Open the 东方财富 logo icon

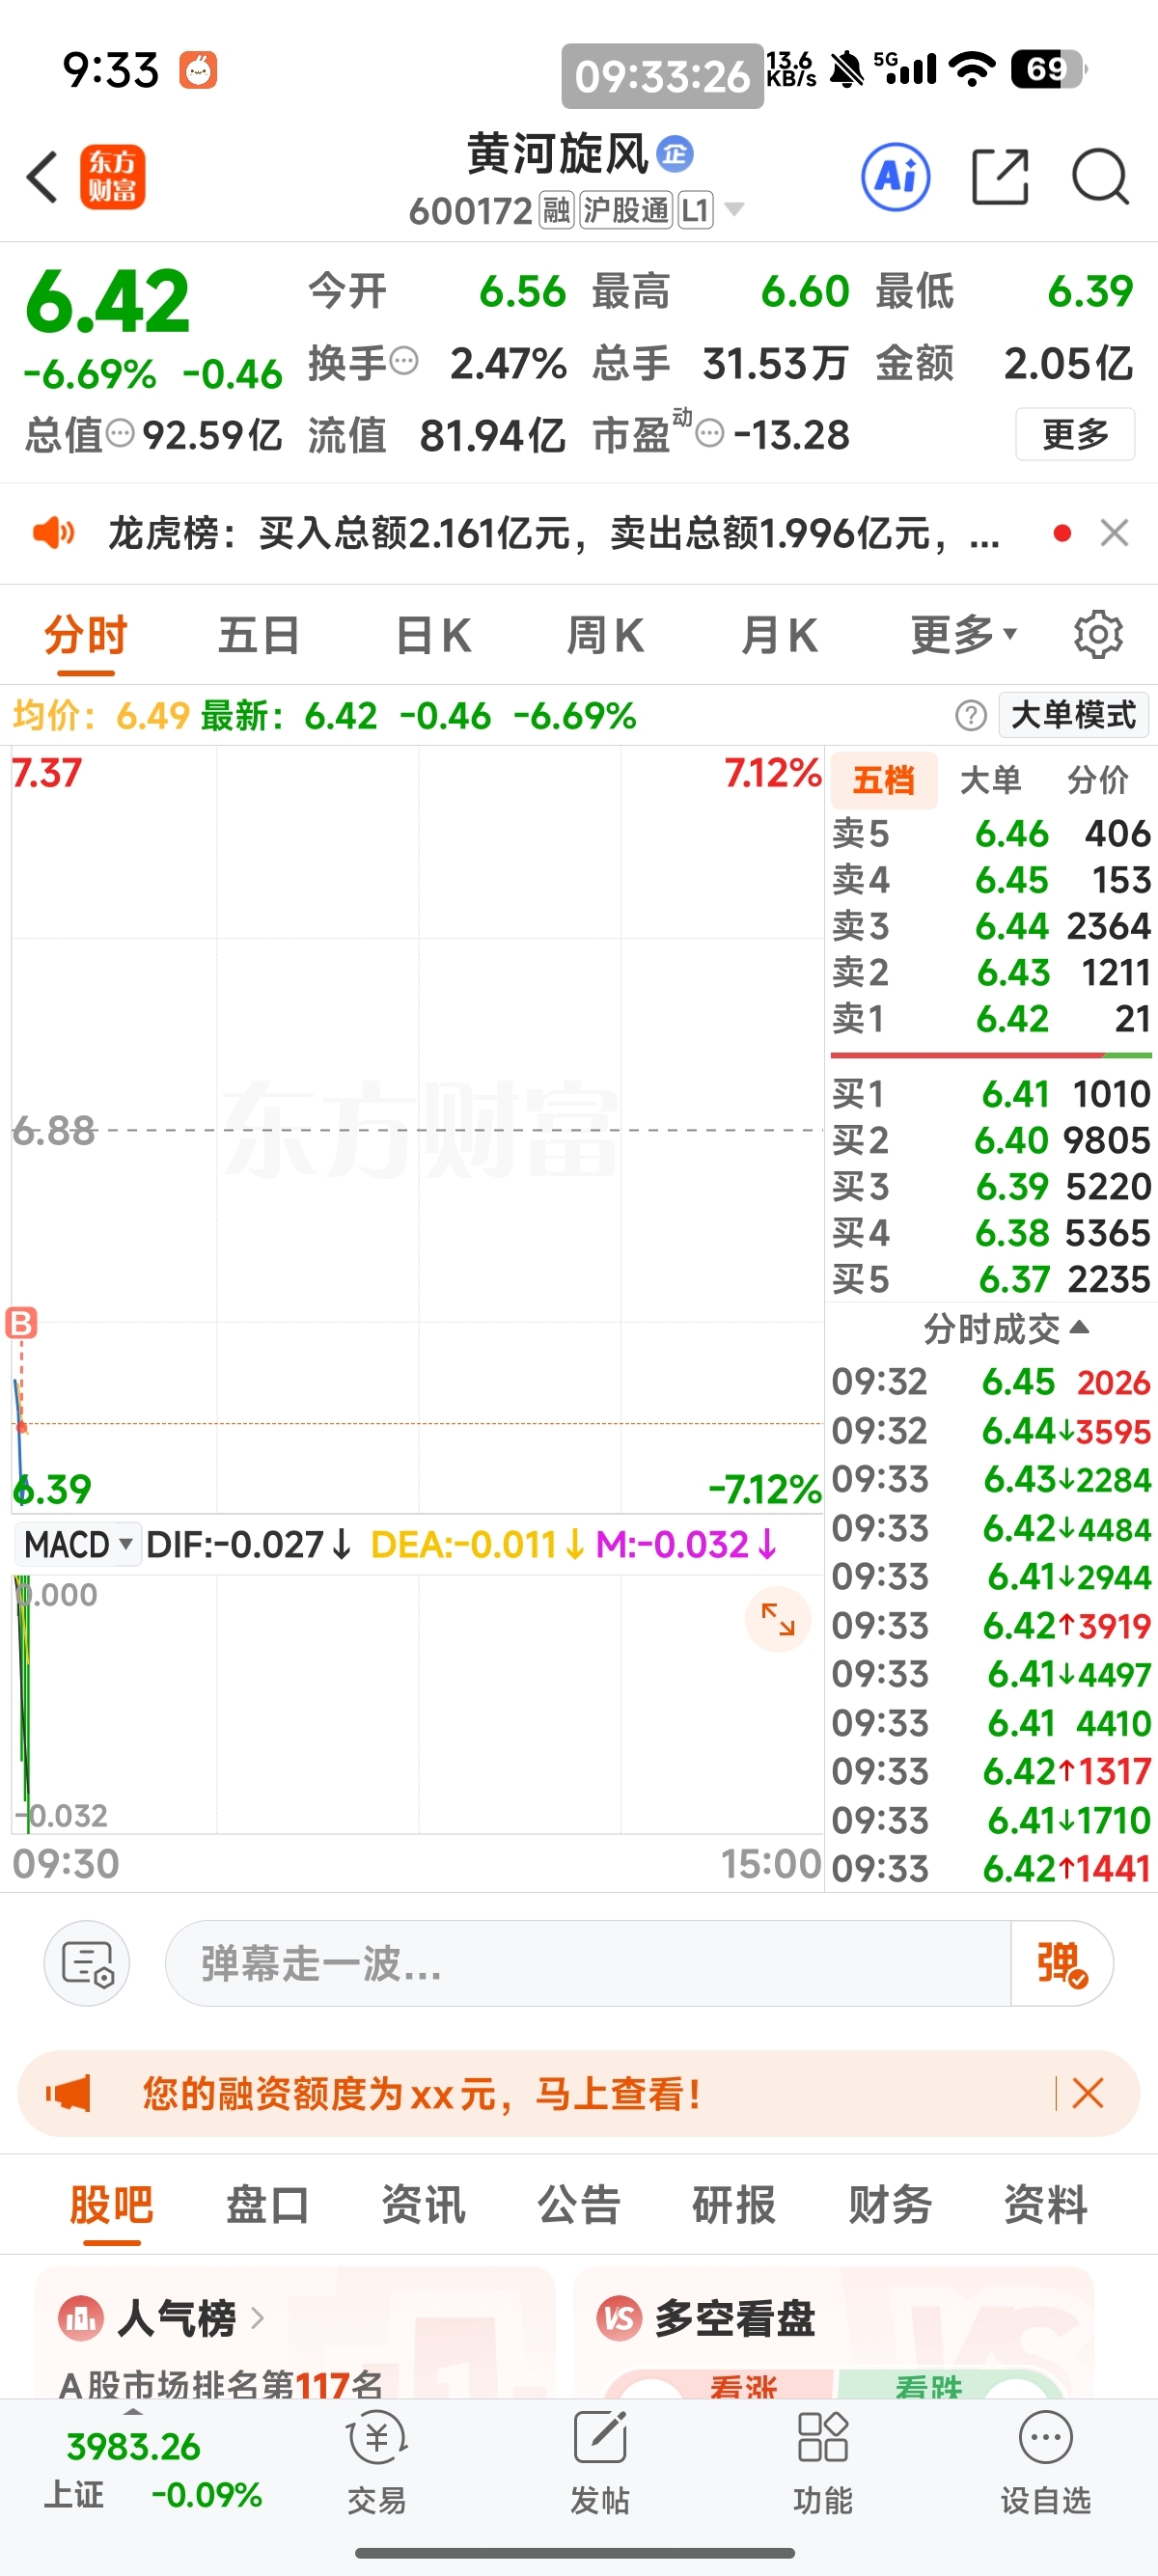coord(112,177)
